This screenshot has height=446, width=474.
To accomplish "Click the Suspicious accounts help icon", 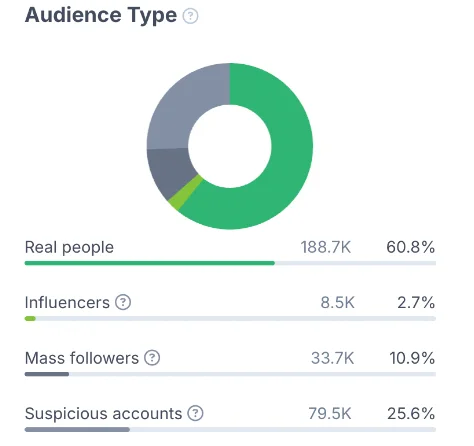I will 195,413.
